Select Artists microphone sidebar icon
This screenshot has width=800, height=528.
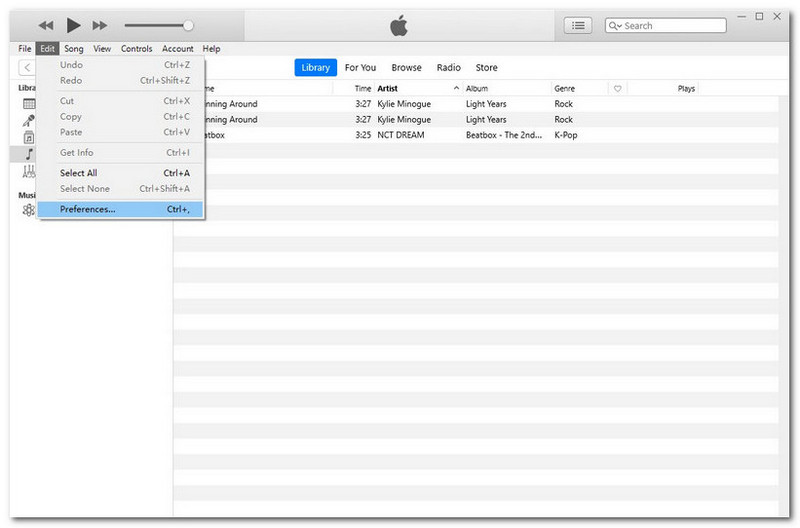point(29,120)
